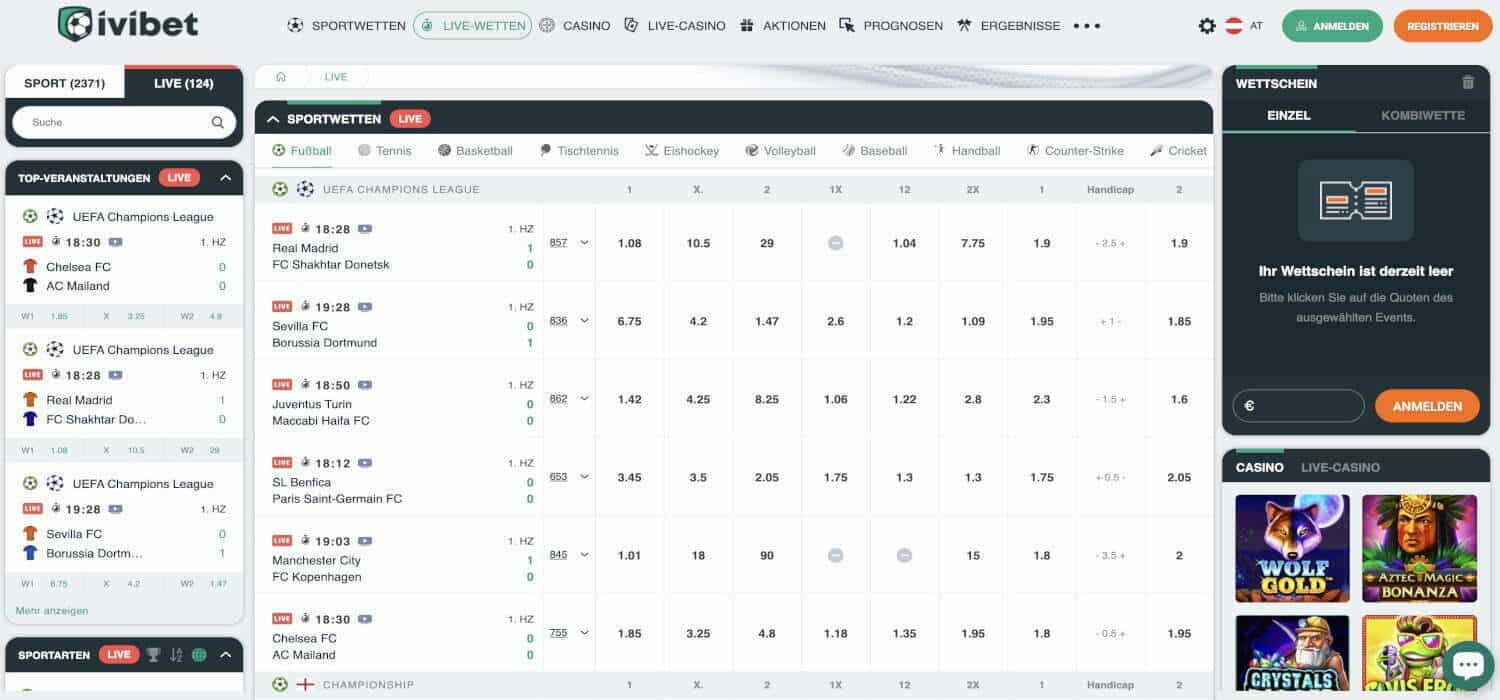The image size is (1500, 700).
Task: Select the Eishockey sport tab
Action: pos(682,151)
